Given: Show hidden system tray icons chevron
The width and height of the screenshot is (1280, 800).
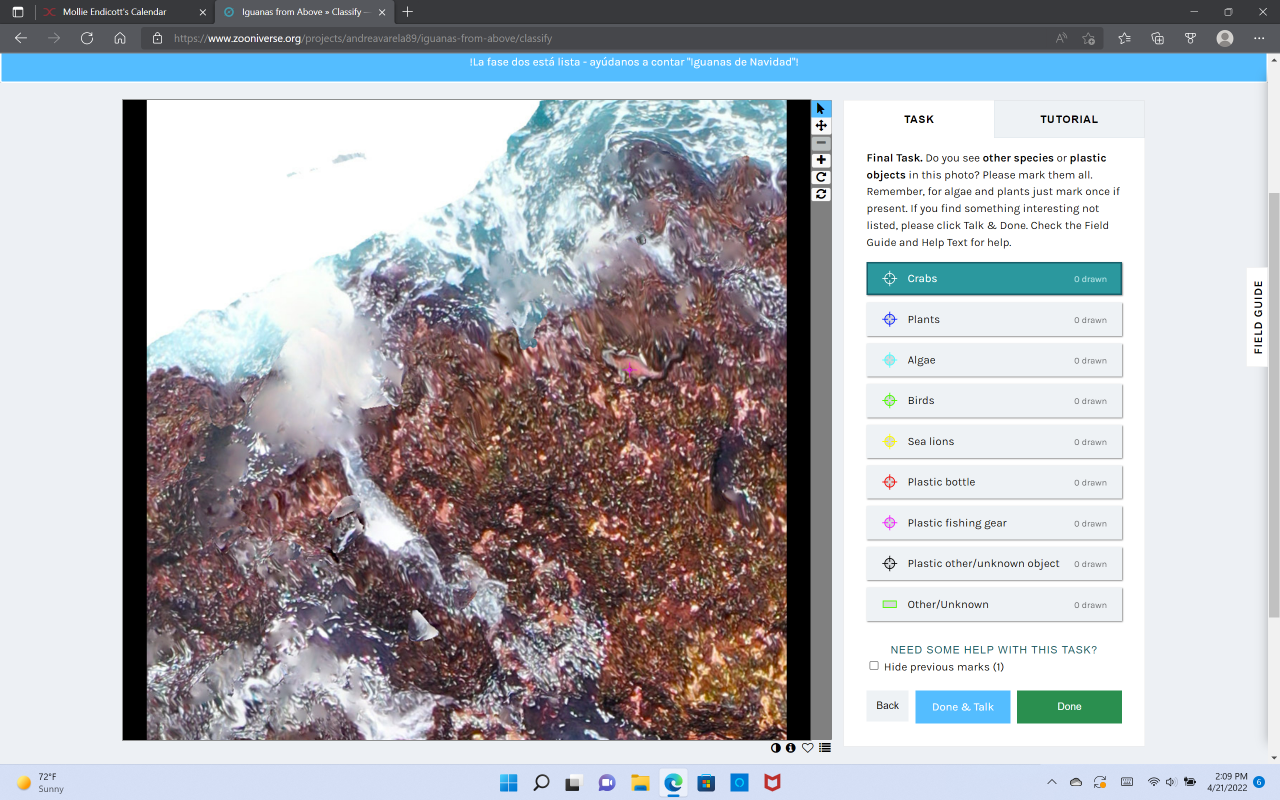Looking at the screenshot, I should point(1051,782).
